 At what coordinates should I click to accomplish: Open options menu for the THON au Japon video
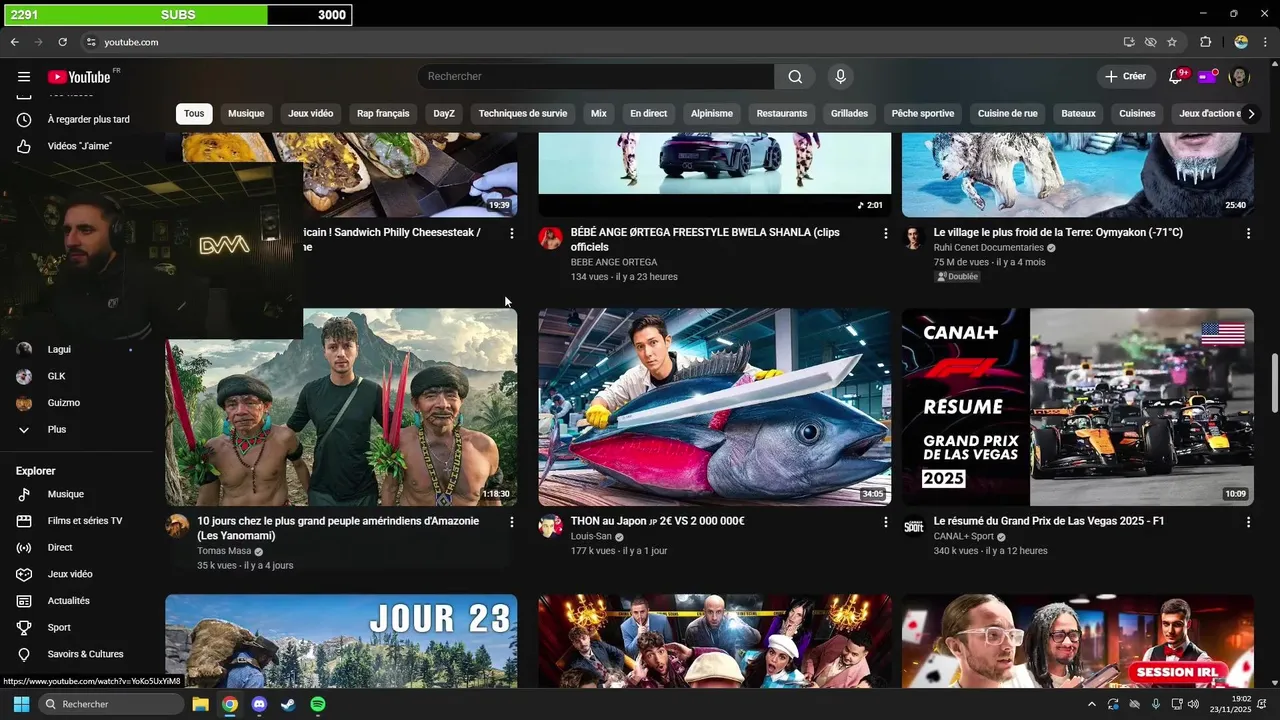(x=885, y=522)
